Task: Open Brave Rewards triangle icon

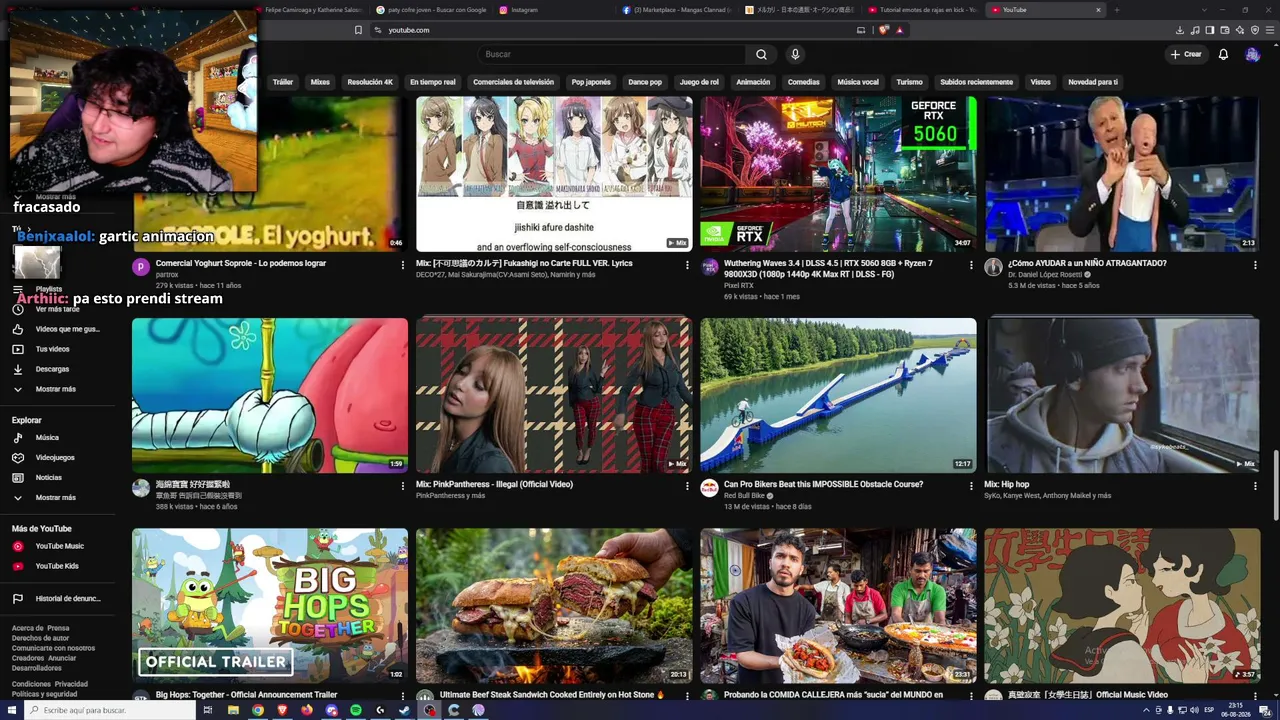Action: point(900,30)
